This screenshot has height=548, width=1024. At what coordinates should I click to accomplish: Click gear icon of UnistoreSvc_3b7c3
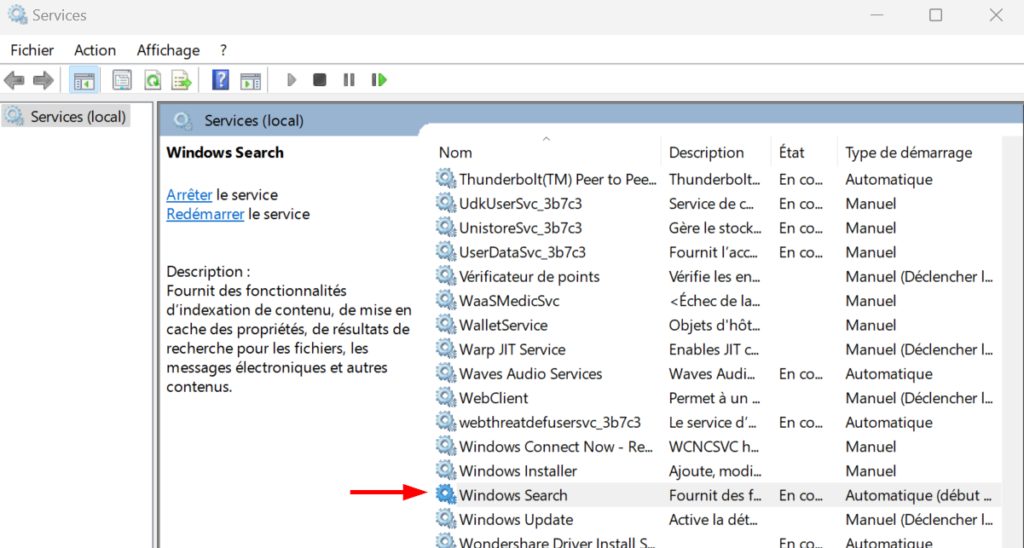(446, 227)
